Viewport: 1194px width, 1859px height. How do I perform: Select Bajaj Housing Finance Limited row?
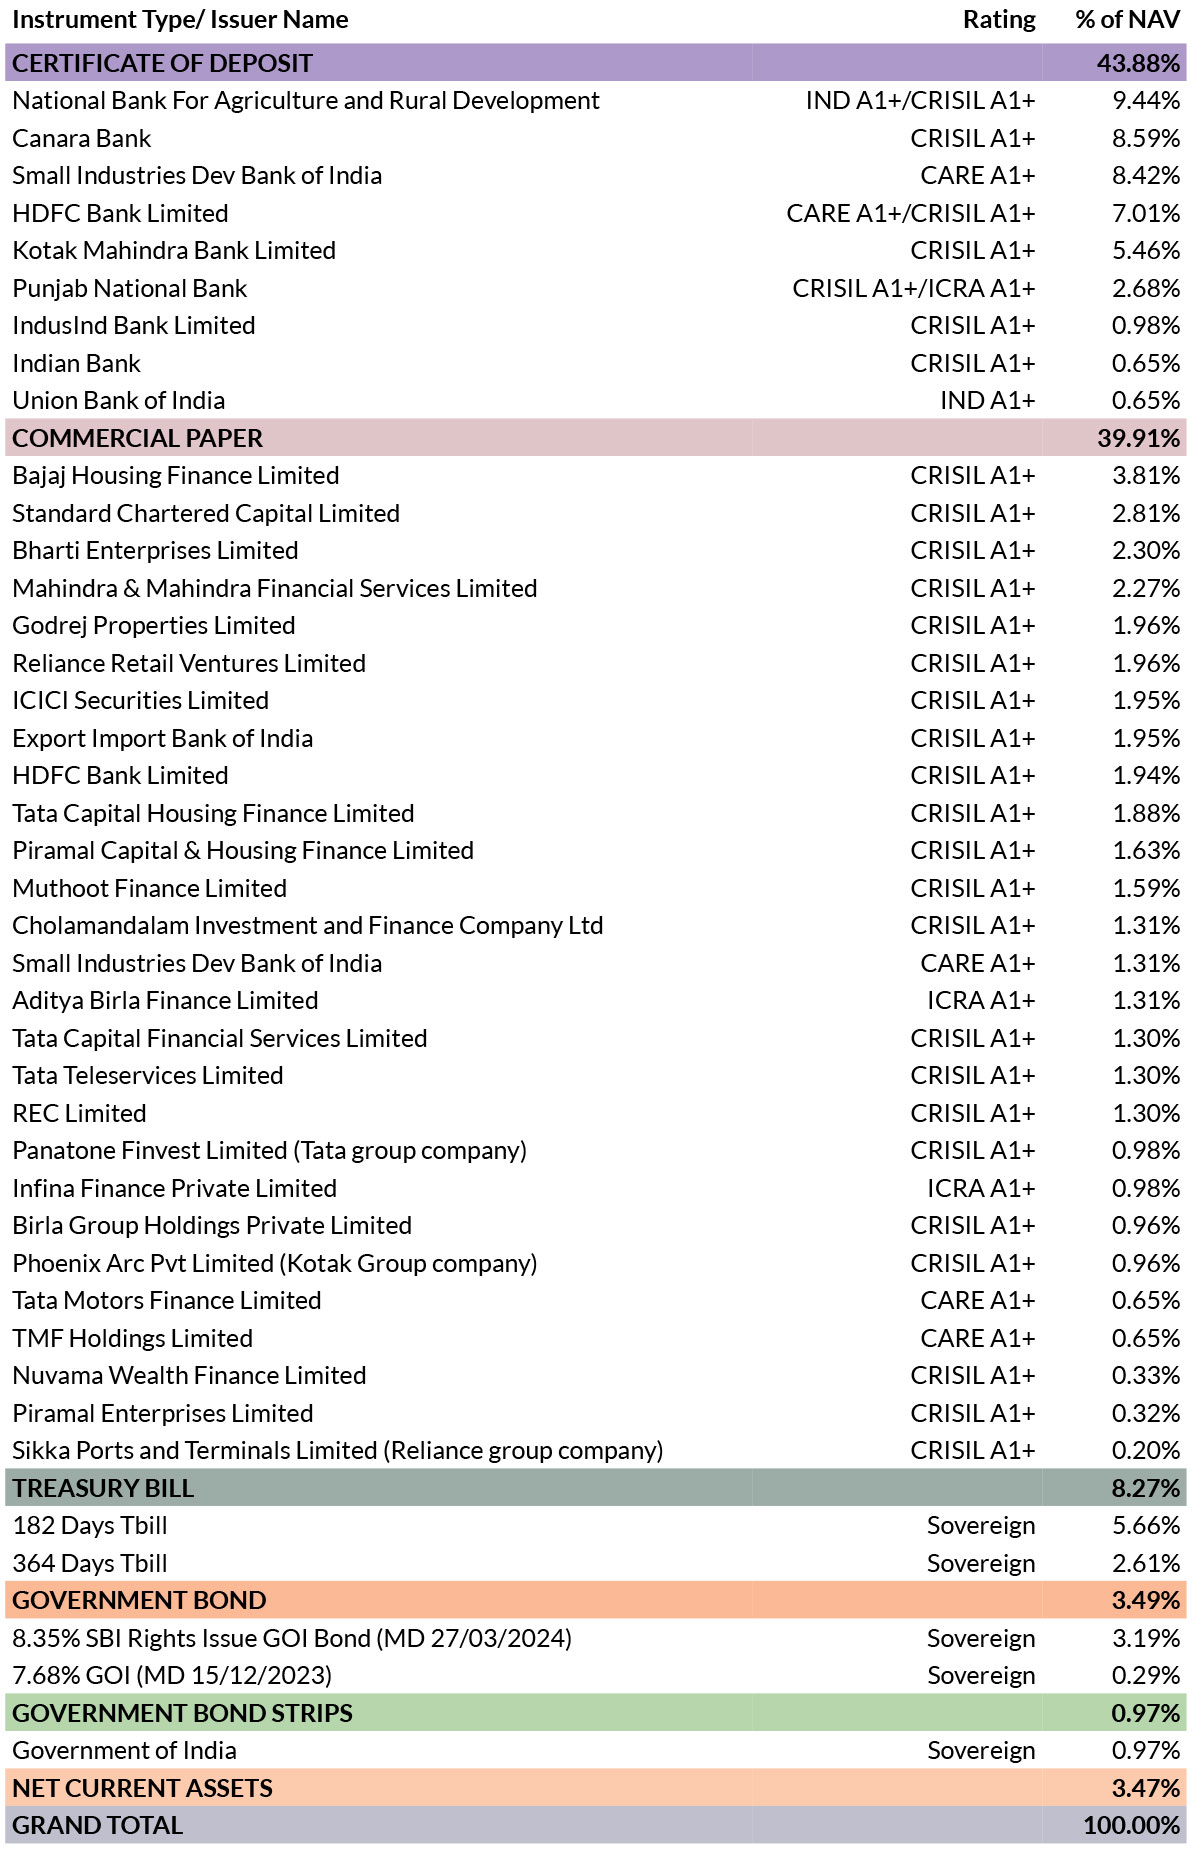tap(596, 475)
